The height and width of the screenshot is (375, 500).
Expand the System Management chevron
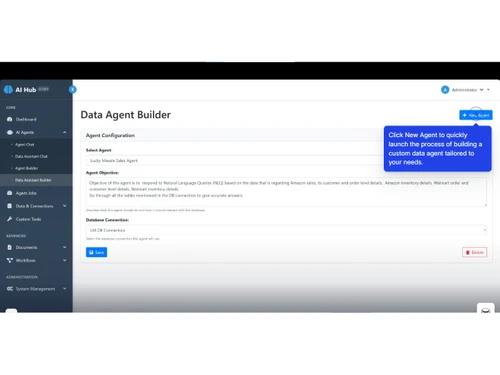65,289
